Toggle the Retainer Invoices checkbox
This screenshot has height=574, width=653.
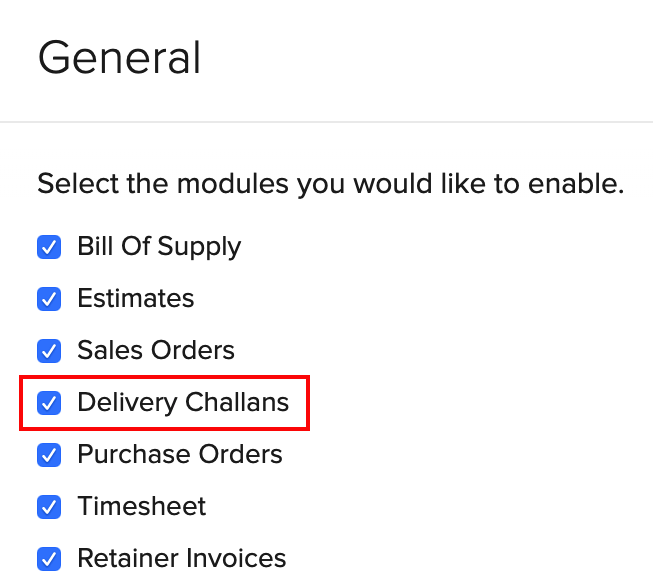click(49, 558)
